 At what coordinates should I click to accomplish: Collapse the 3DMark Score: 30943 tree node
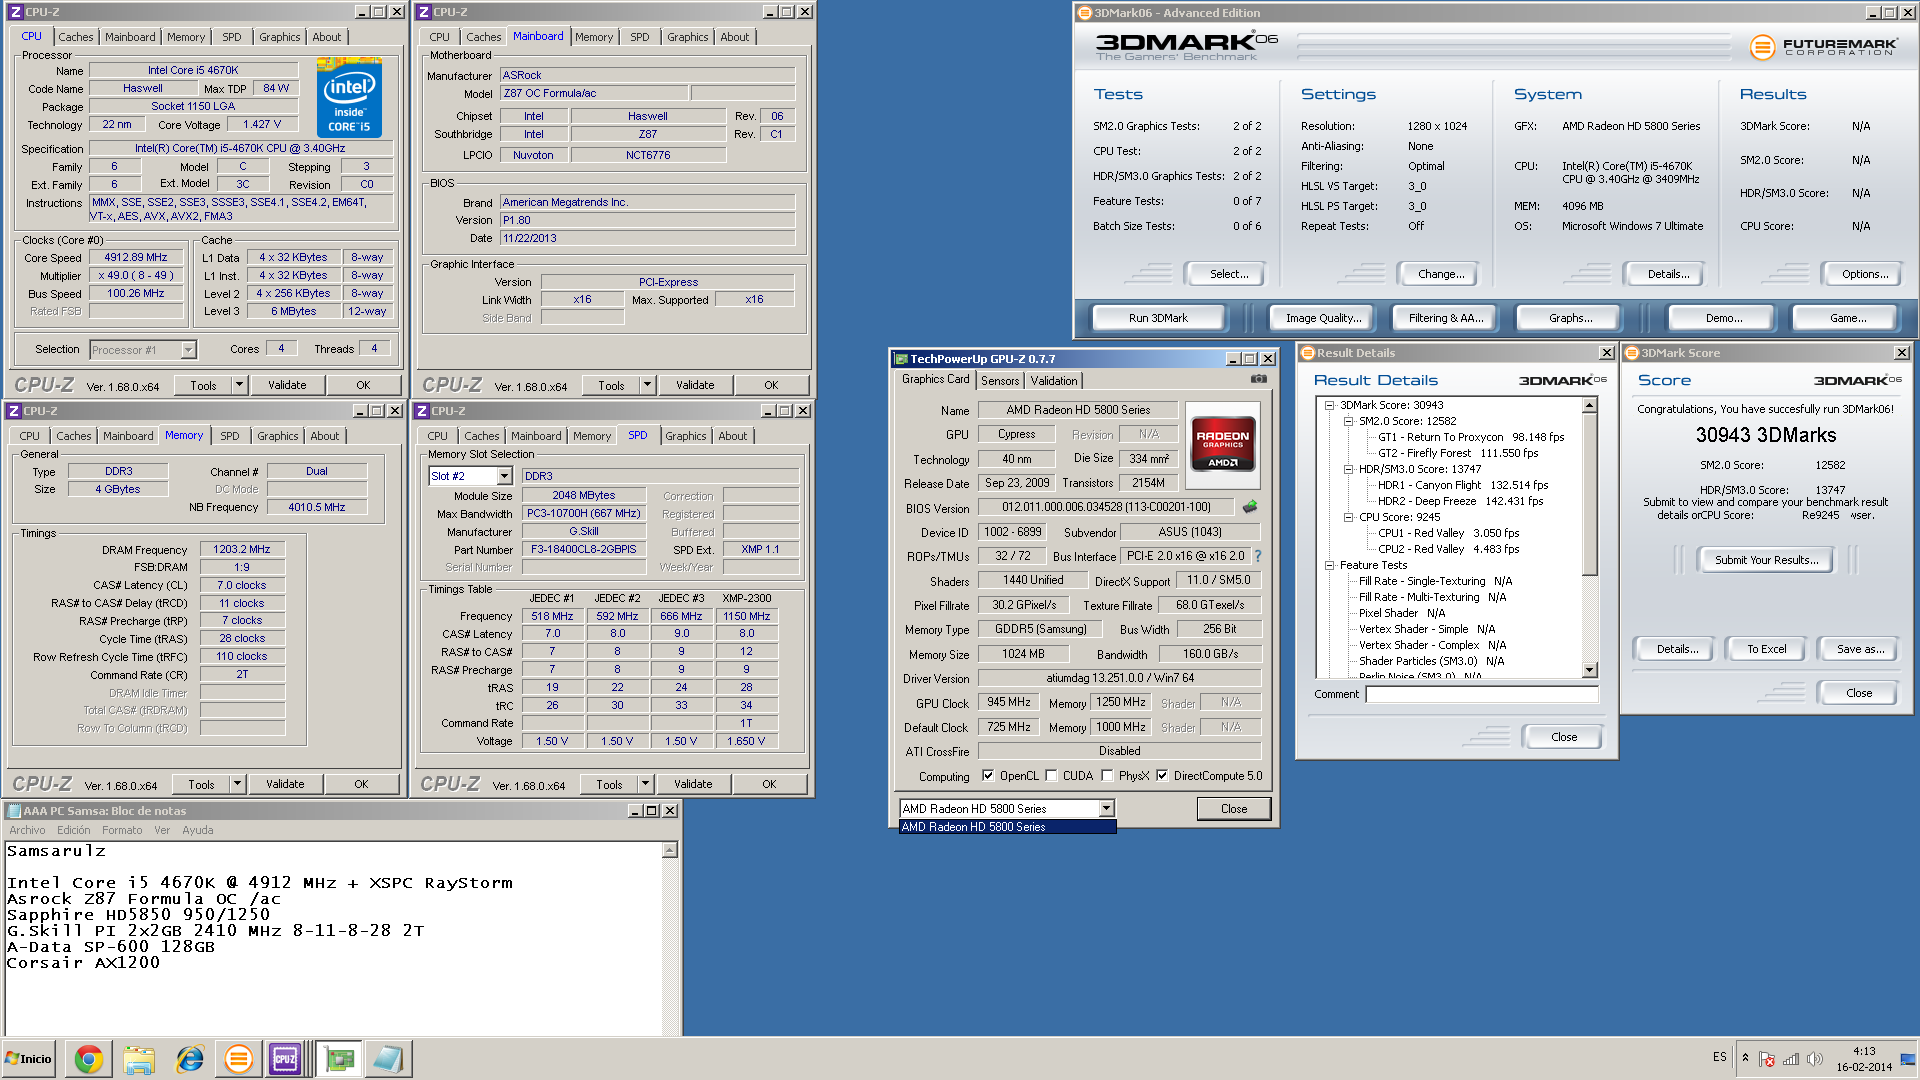tap(1329, 405)
